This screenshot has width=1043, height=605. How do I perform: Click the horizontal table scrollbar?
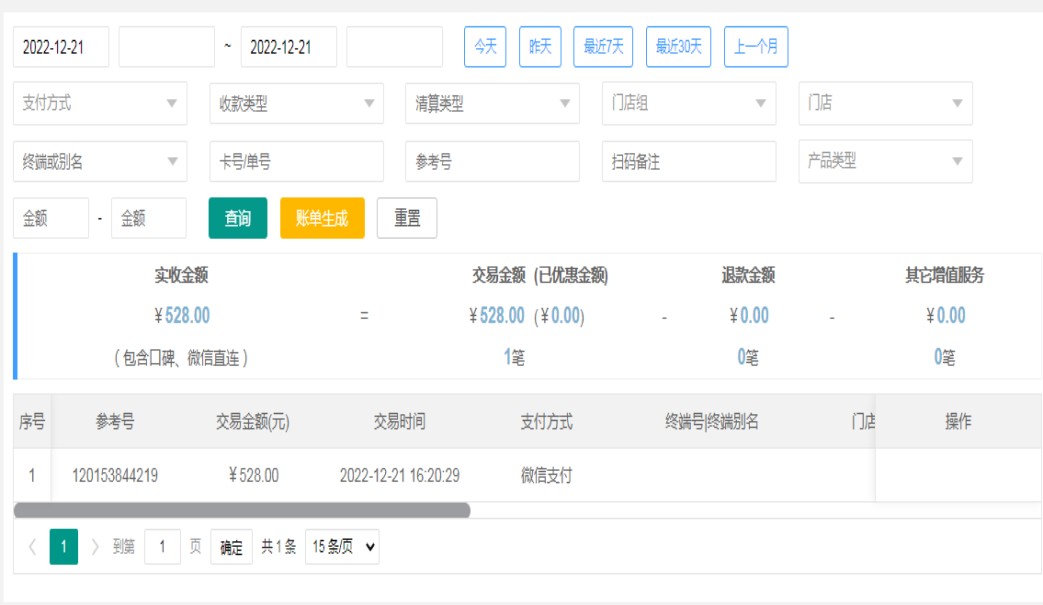click(x=242, y=510)
